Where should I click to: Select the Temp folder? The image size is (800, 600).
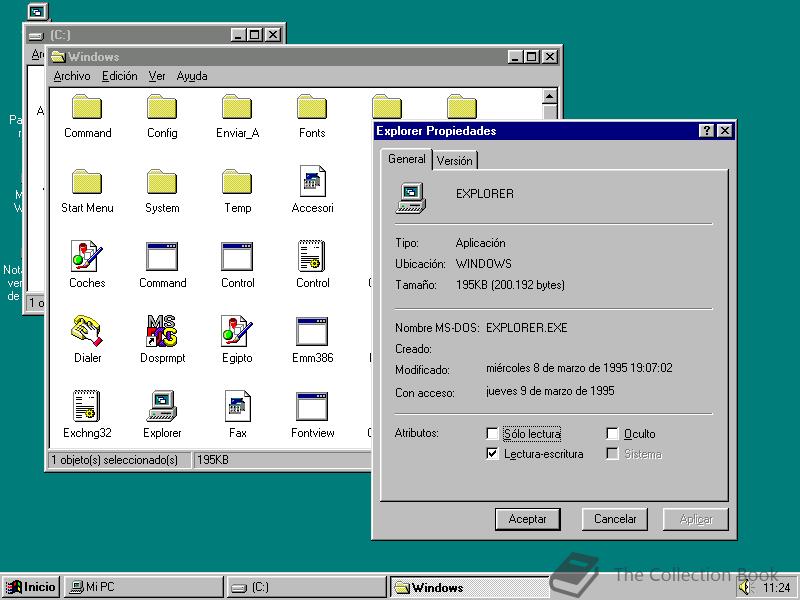pos(237,183)
